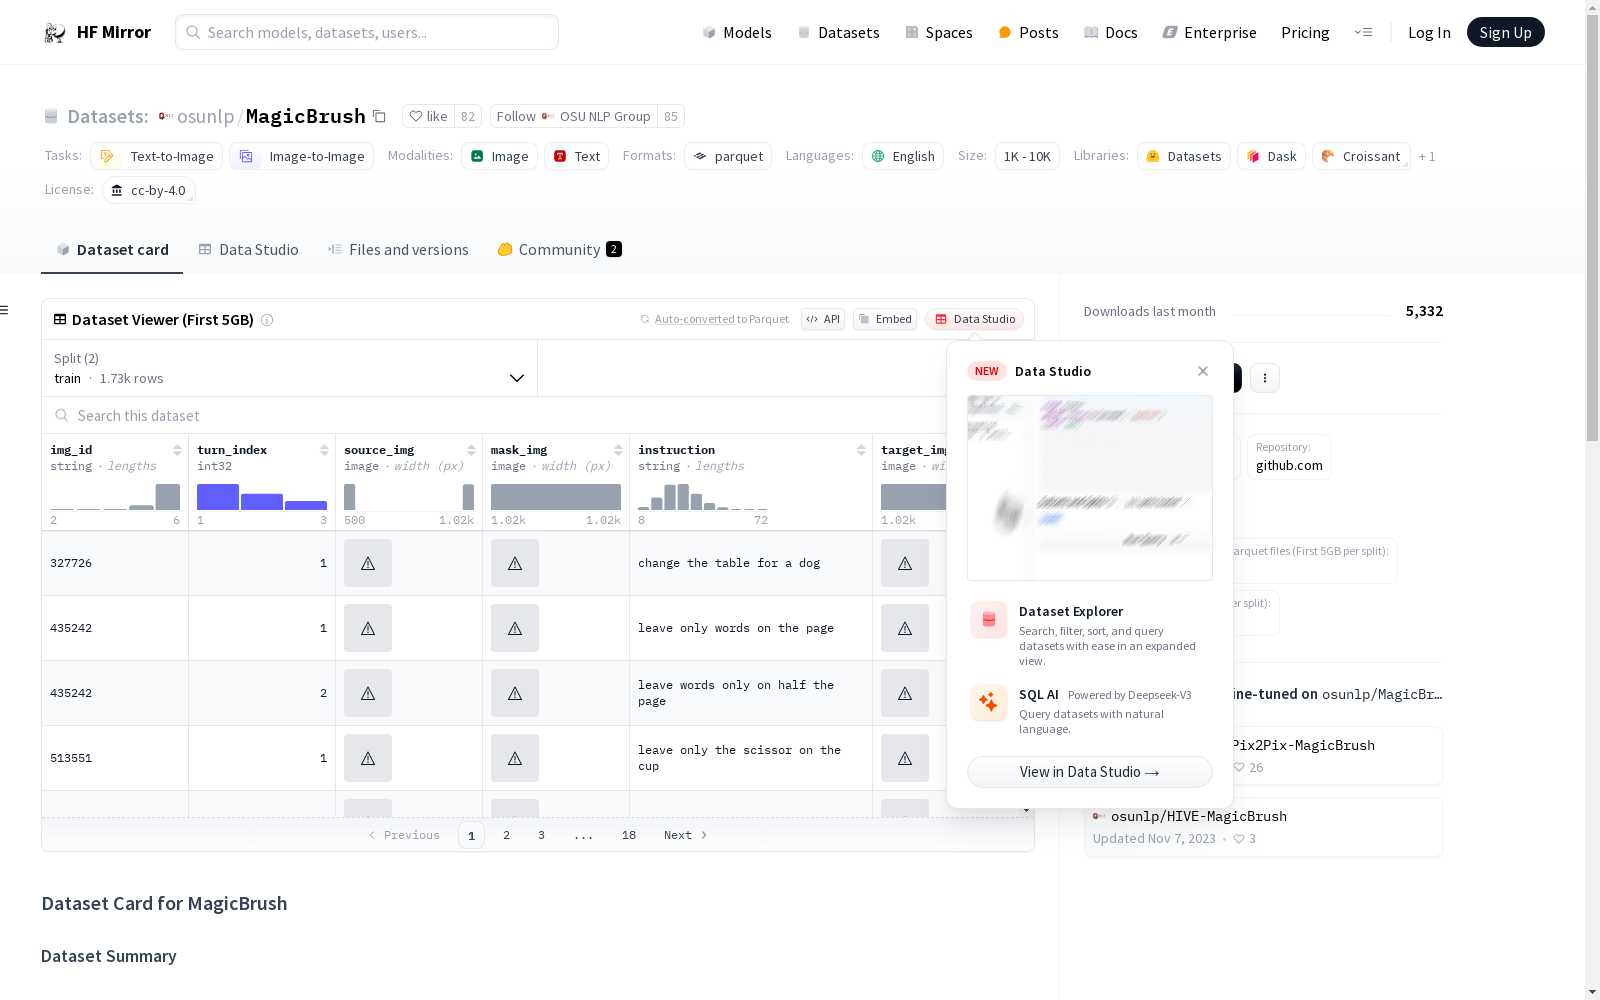The width and height of the screenshot is (1600, 1000).
Task: Focus the main search models box
Action: point(367,32)
